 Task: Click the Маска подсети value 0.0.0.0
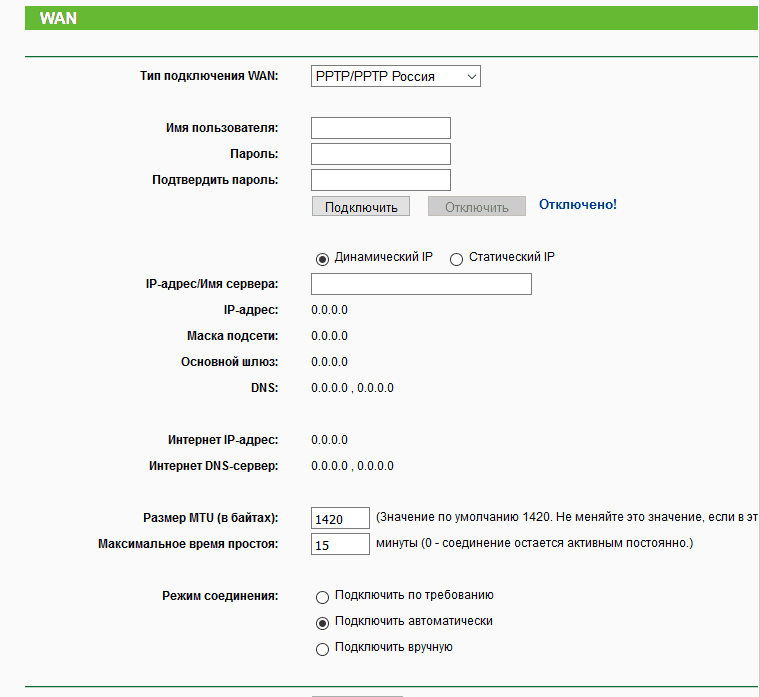[x=329, y=336]
